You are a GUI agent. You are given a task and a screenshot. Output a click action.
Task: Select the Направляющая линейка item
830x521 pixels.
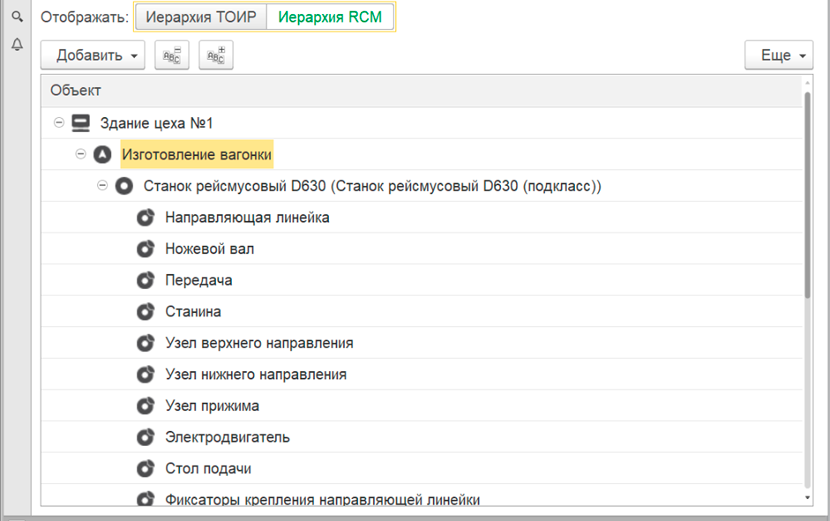tap(422, 217)
